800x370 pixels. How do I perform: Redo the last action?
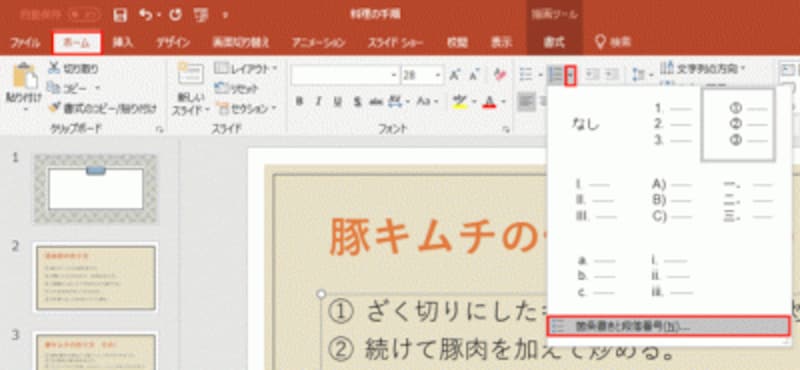176,15
